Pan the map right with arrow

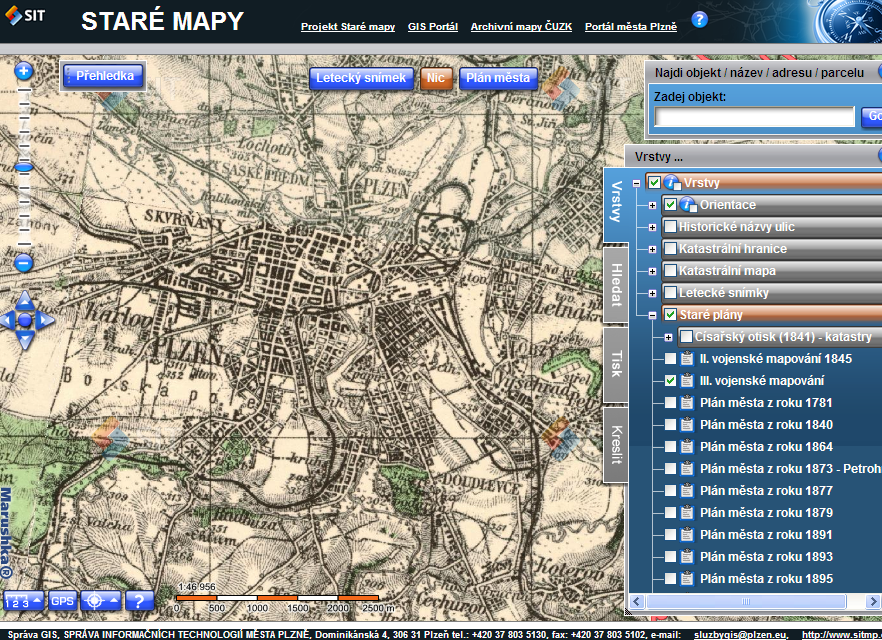[45, 321]
